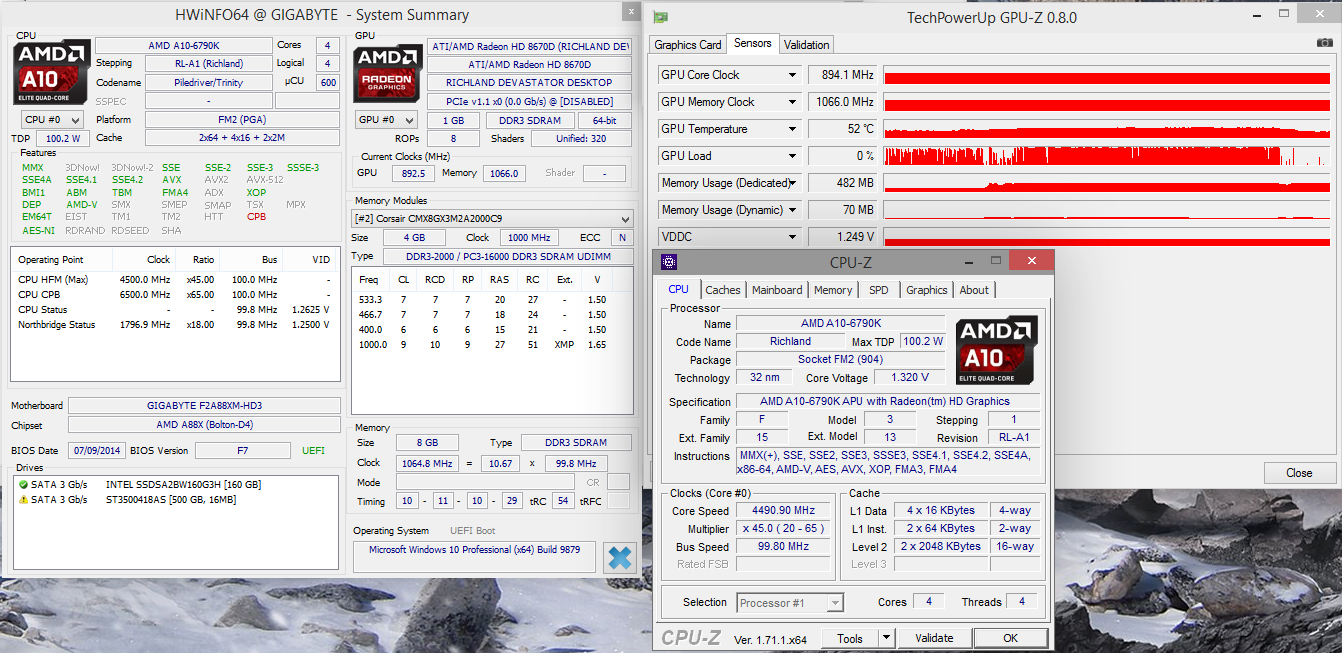Click the Close button in GPU-Z
The width and height of the screenshot is (1342, 653).
point(1299,473)
